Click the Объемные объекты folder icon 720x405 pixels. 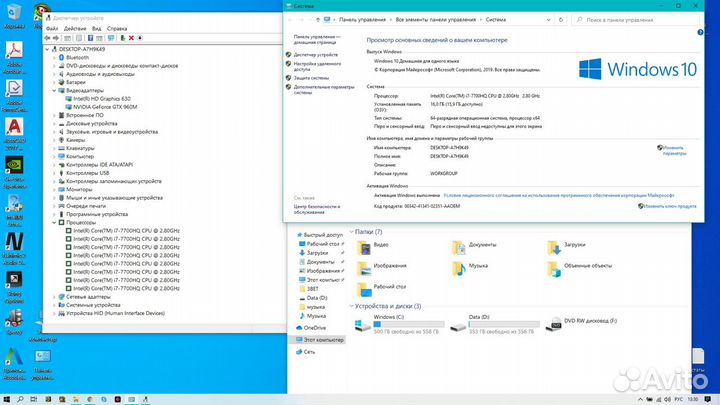[554, 269]
